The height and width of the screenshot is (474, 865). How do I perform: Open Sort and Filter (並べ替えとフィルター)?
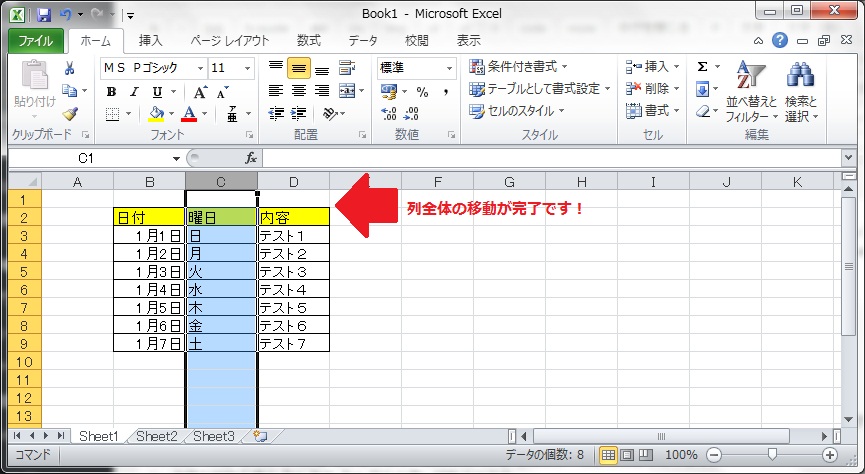(751, 92)
